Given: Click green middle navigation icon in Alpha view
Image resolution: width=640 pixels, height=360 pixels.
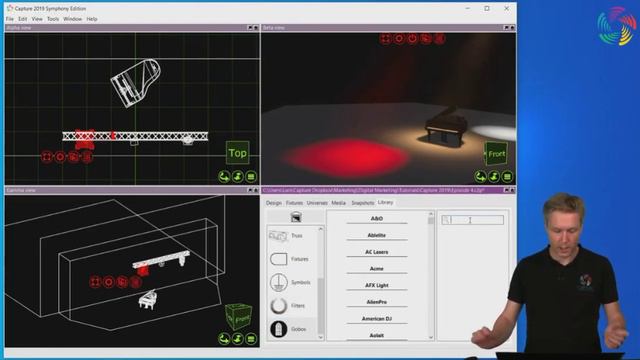Looking at the screenshot, I should 238,177.
